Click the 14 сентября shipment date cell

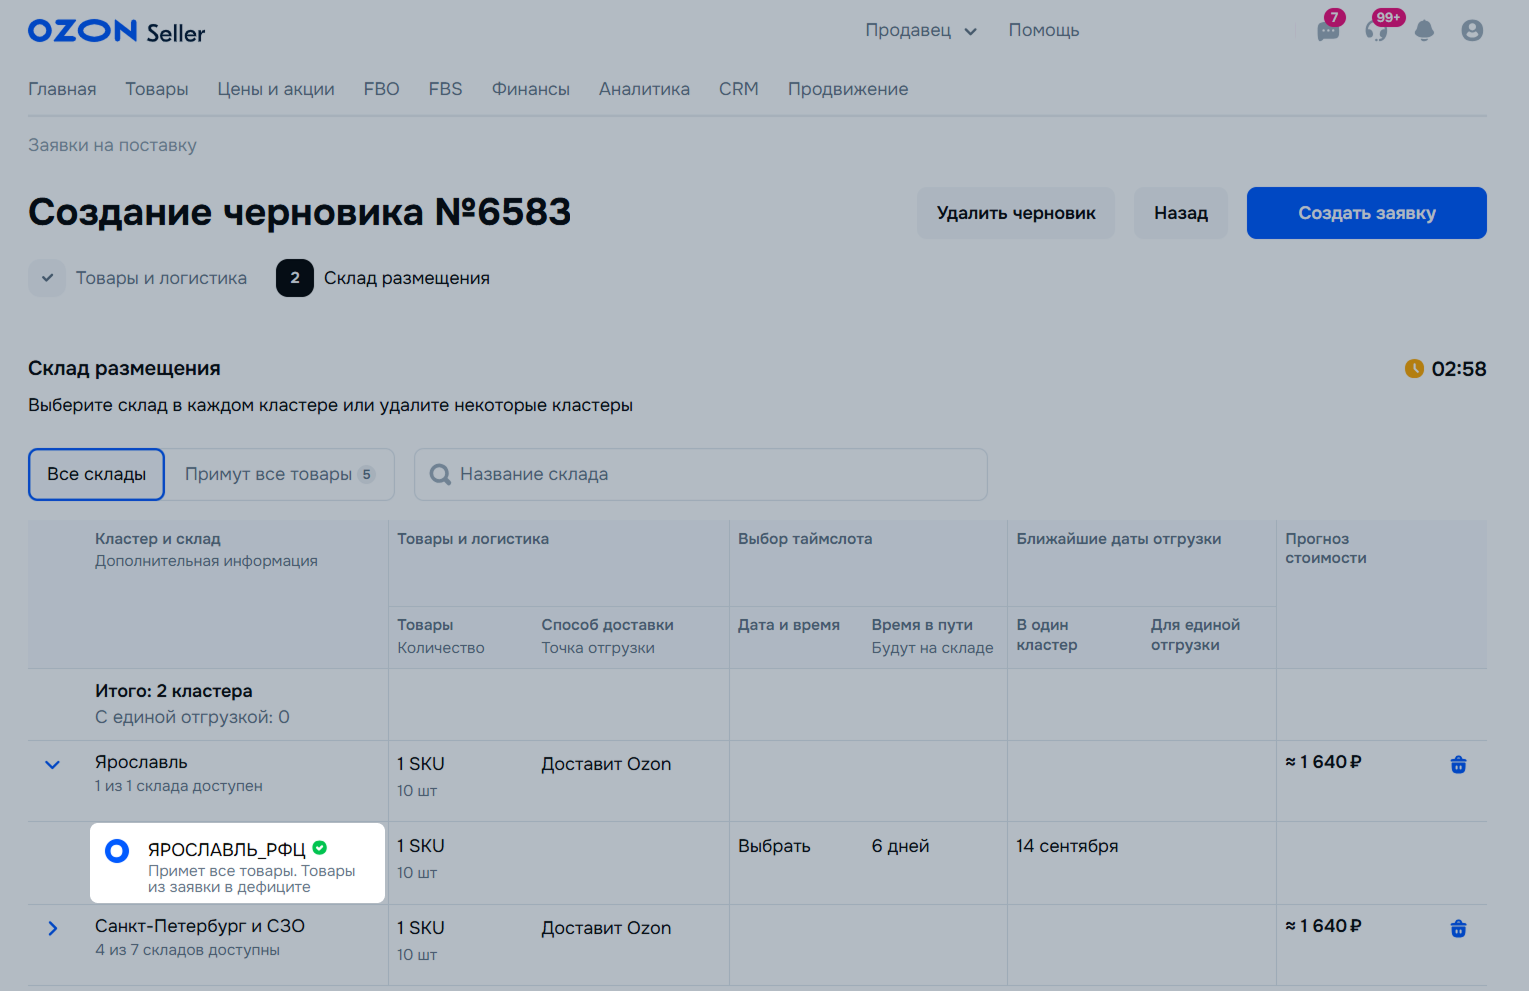point(1067,846)
